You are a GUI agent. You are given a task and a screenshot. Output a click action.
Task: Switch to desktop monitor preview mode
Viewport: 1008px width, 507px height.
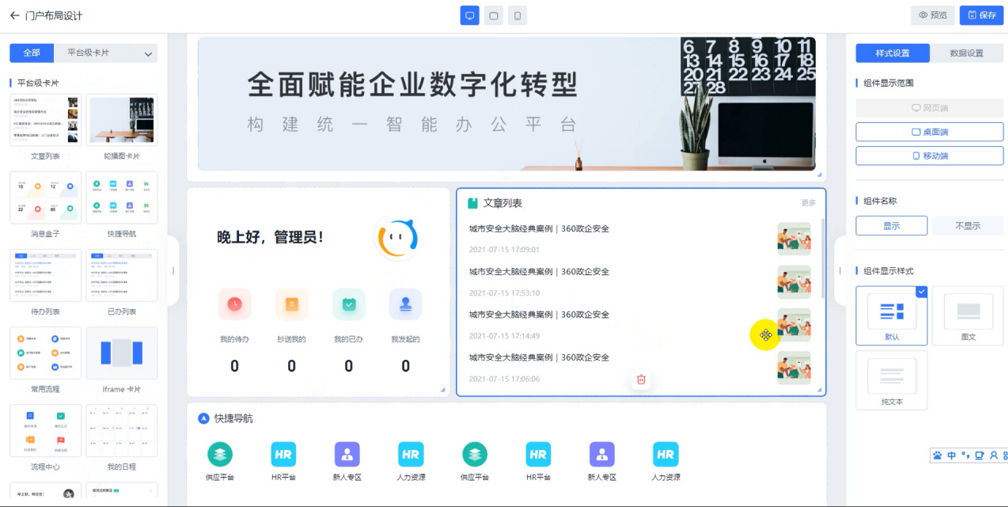(470, 15)
